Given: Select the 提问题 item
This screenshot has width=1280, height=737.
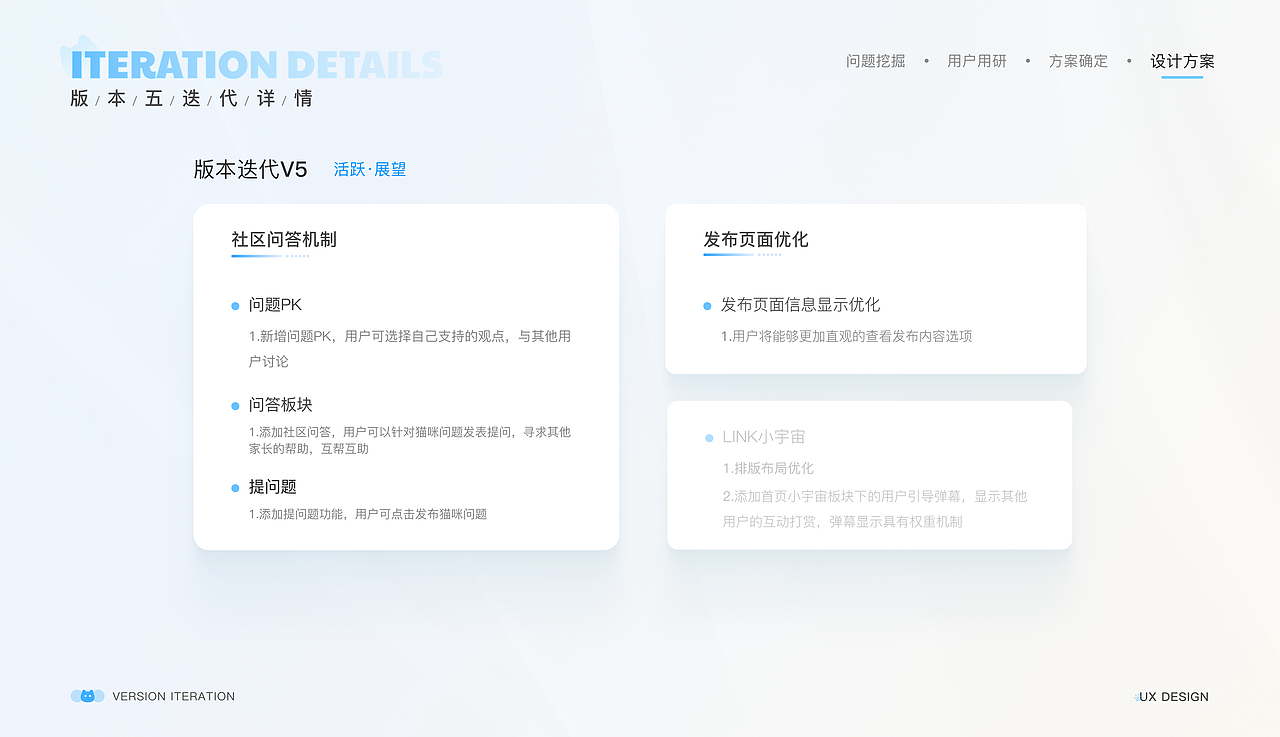Looking at the screenshot, I should click(273, 487).
